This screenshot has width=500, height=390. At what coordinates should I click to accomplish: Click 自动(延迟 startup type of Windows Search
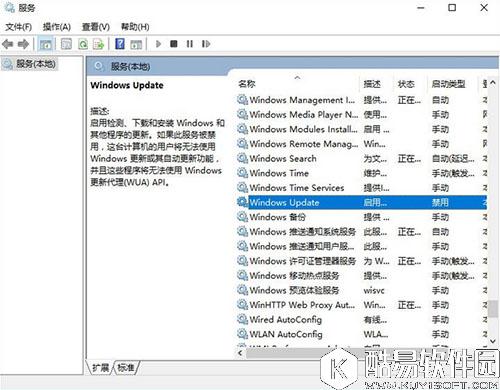tap(453, 158)
